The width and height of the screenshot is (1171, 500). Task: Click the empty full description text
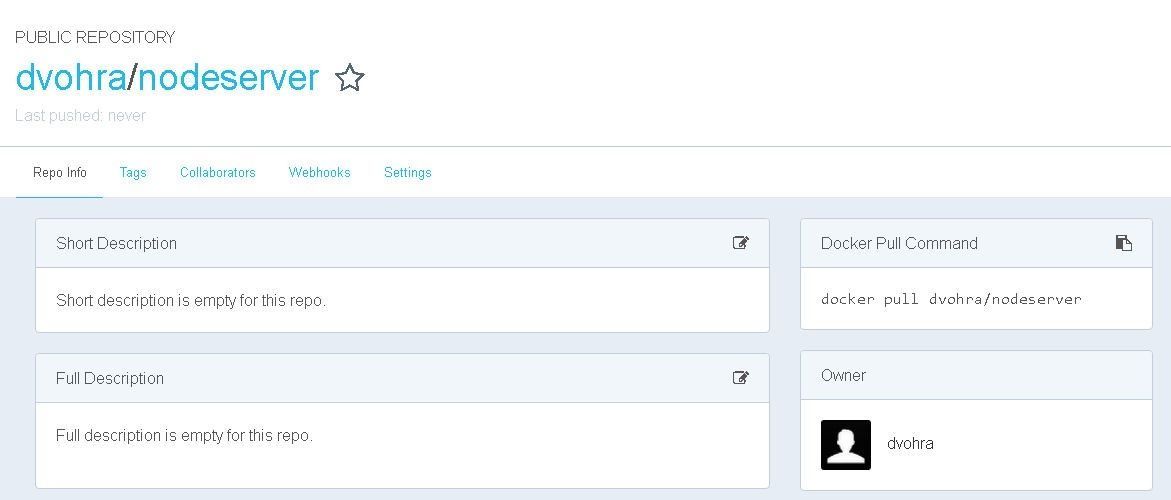point(184,435)
